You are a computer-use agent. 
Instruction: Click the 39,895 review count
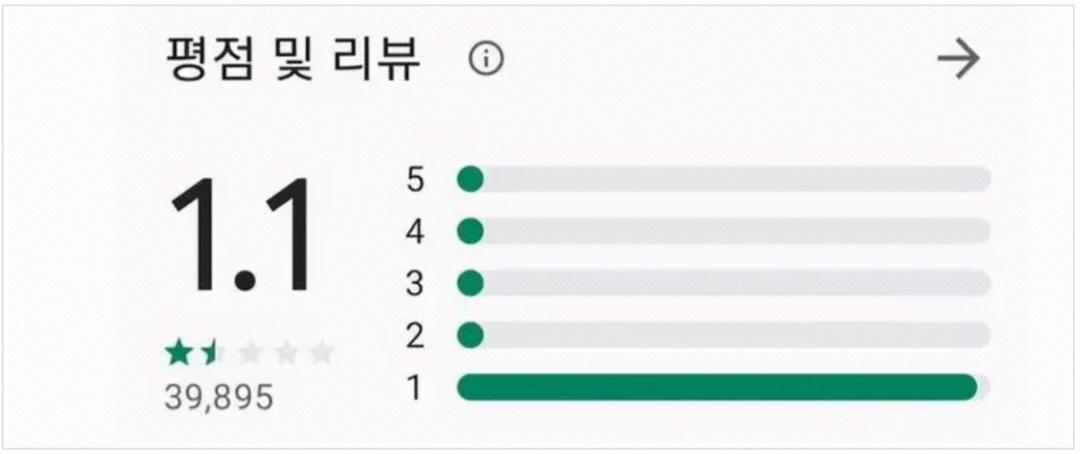219,397
